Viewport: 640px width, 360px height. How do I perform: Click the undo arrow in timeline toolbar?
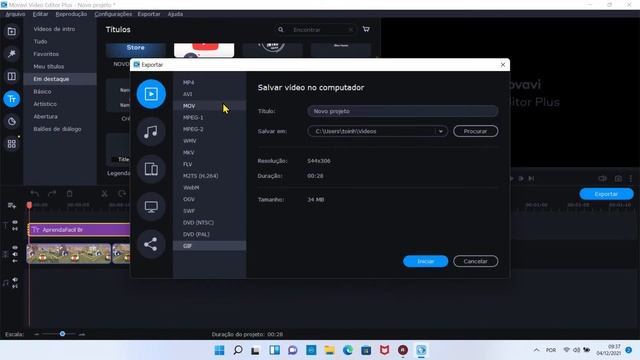pyautogui.click(x=35, y=193)
